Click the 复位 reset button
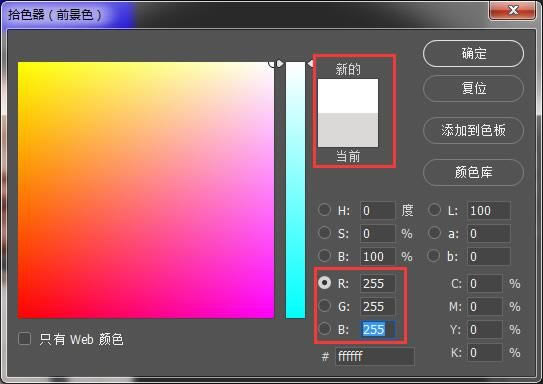This screenshot has height=384, width=543. pos(473,88)
